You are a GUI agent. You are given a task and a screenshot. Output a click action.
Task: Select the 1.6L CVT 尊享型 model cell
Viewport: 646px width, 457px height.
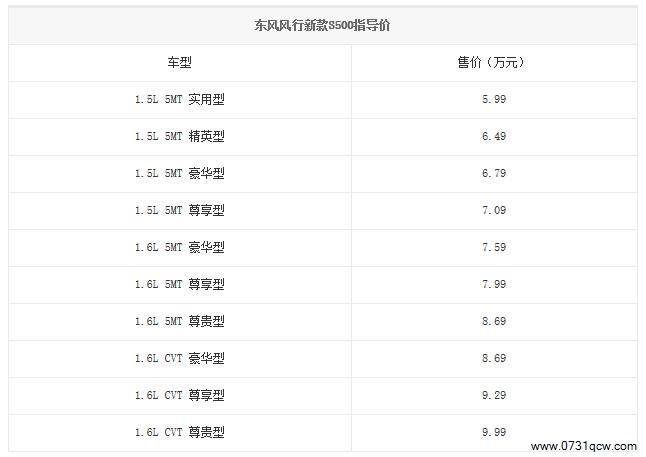pyautogui.click(x=180, y=395)
